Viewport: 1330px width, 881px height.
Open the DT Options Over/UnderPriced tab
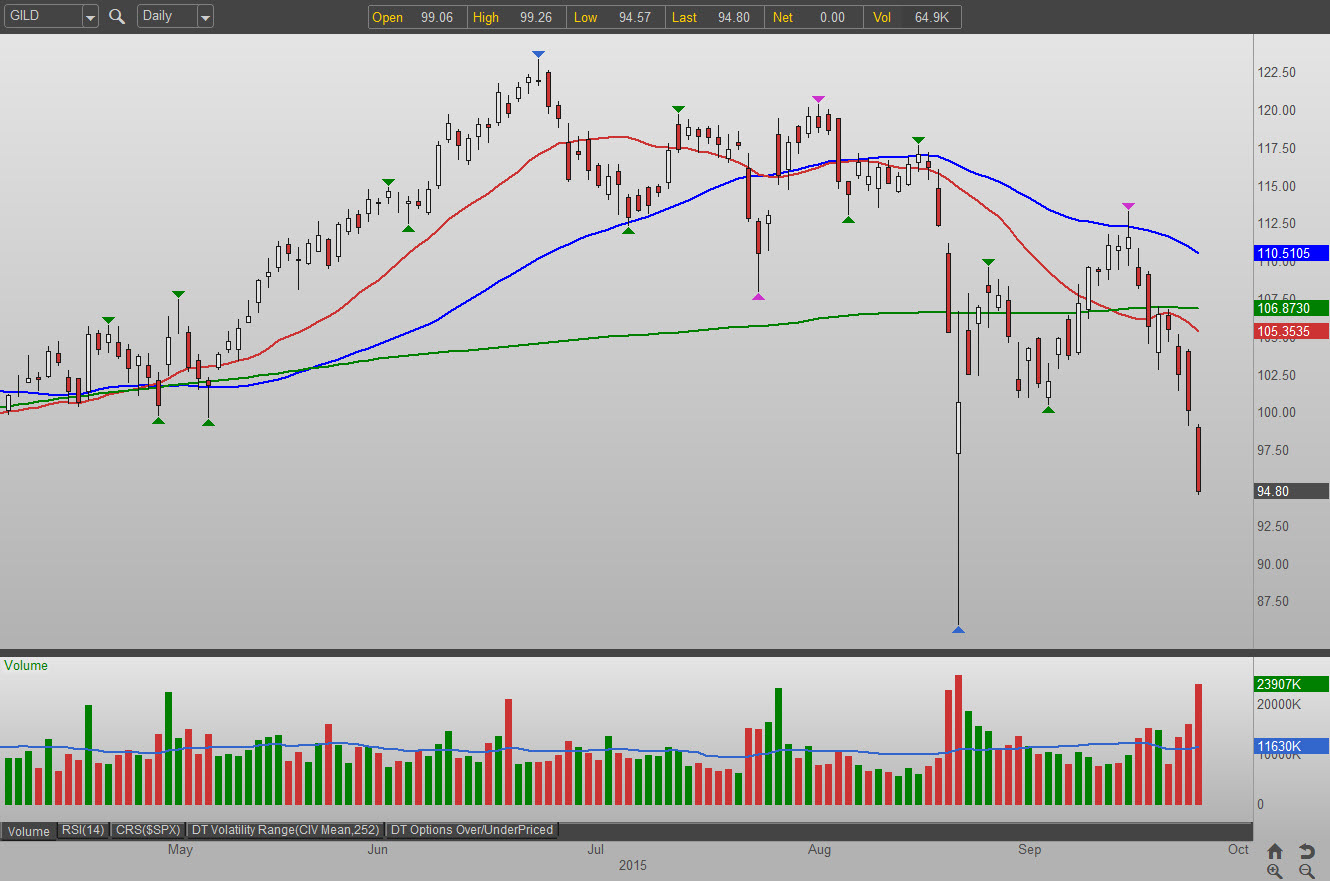pos(471,830)
